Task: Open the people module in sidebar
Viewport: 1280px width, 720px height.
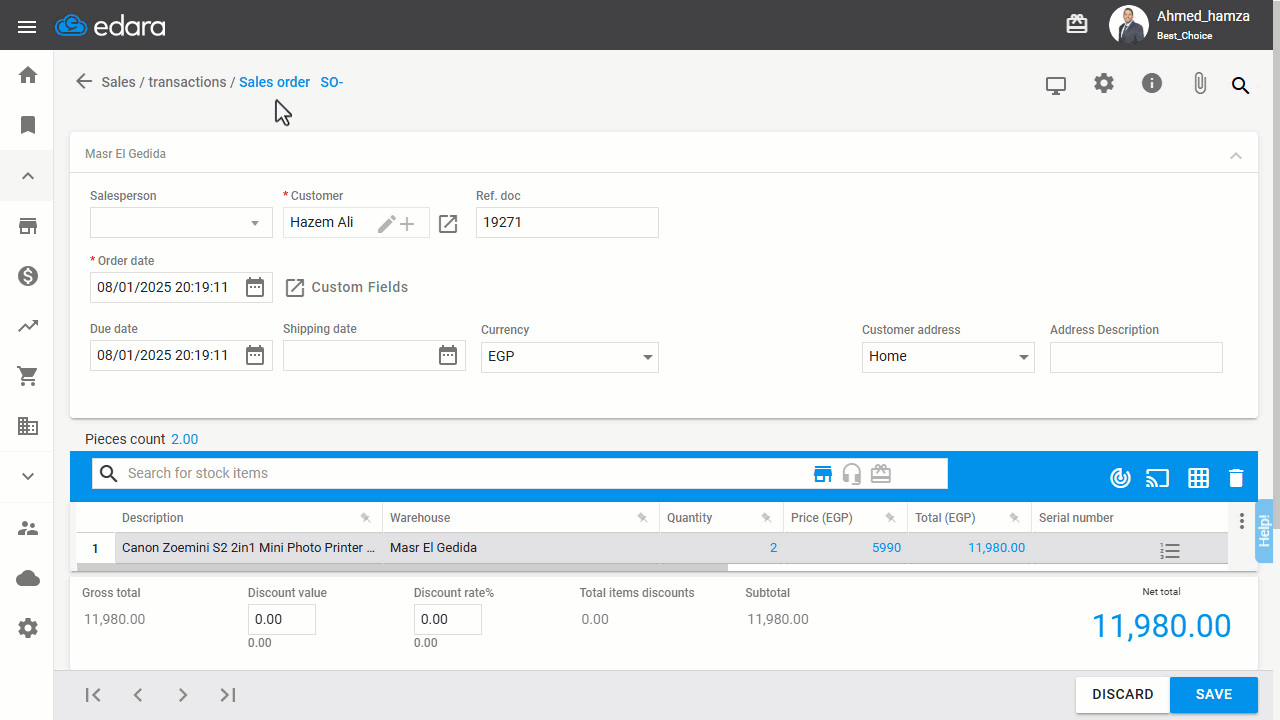Action: [28, 528]
